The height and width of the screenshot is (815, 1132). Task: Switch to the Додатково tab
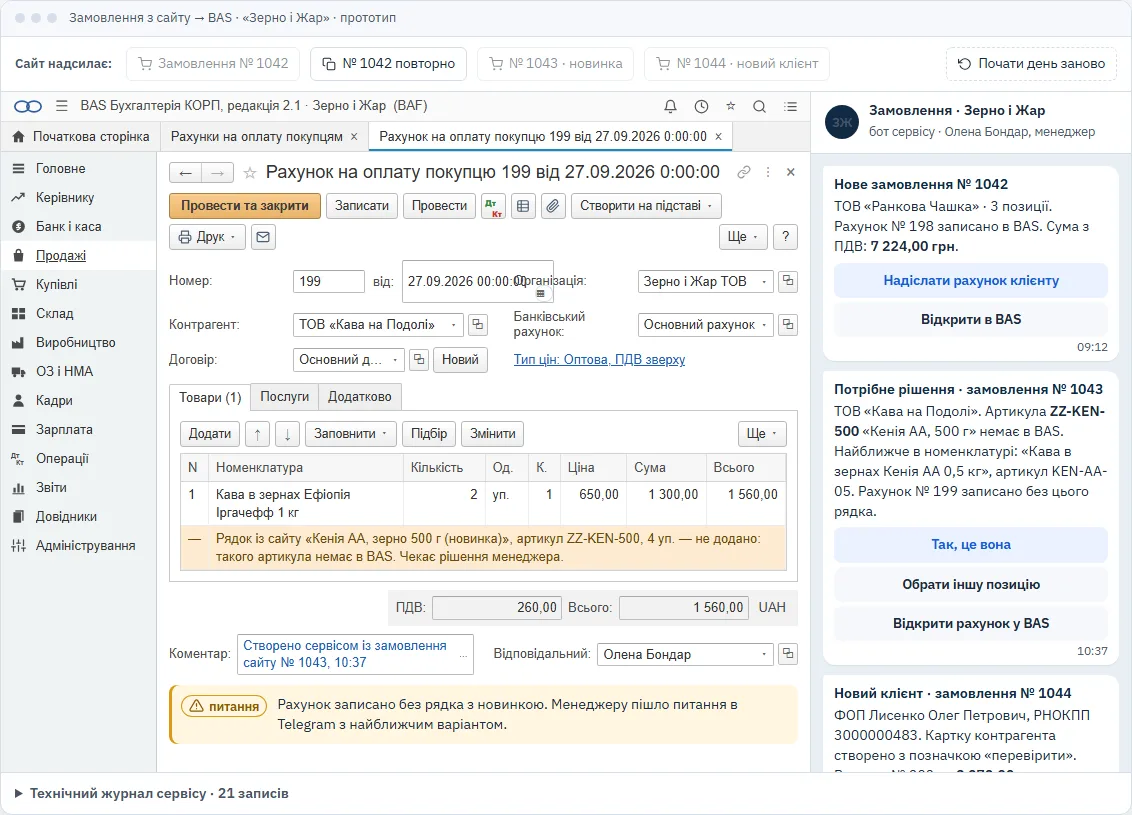coord(360,397)
